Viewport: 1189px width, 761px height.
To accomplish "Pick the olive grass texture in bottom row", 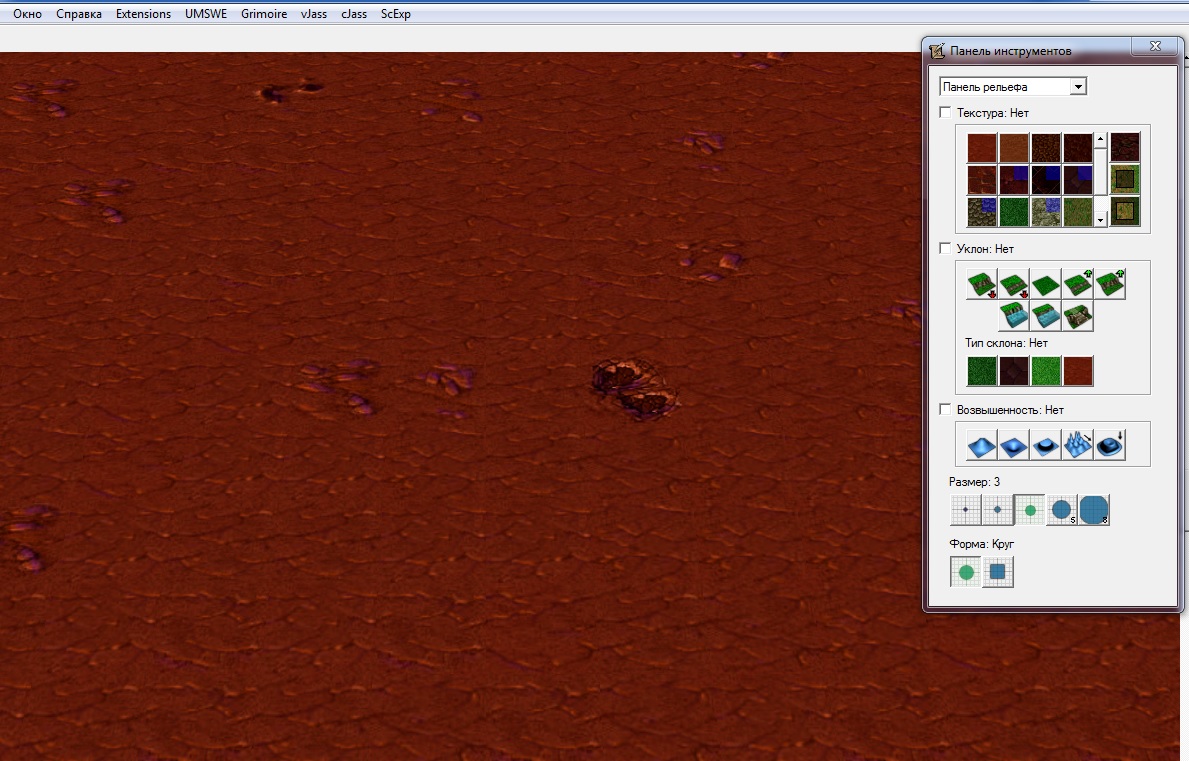I will click(1078, 211).
